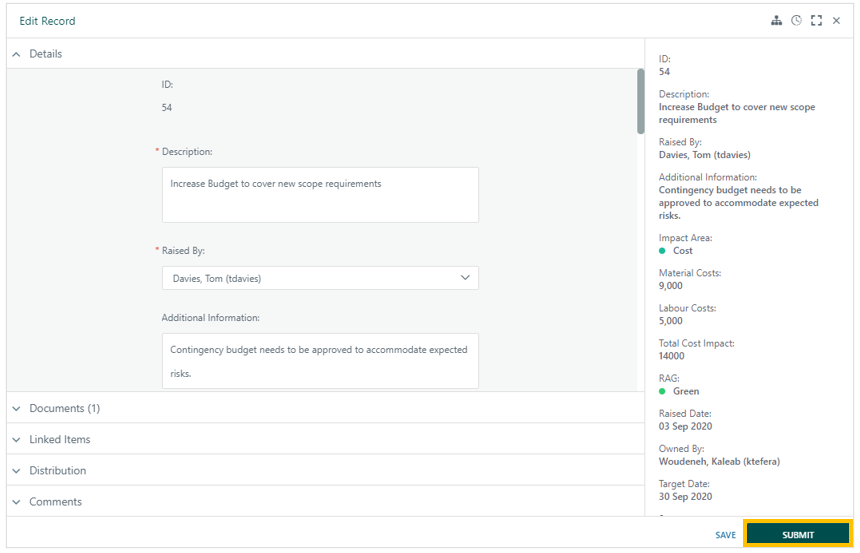Expand the Linked Items section

click(325, 439)
